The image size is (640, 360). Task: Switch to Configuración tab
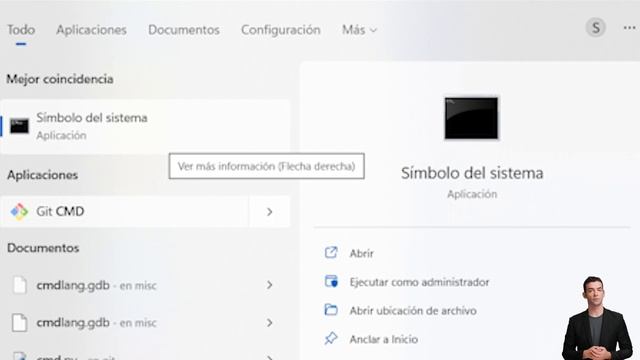280,30
